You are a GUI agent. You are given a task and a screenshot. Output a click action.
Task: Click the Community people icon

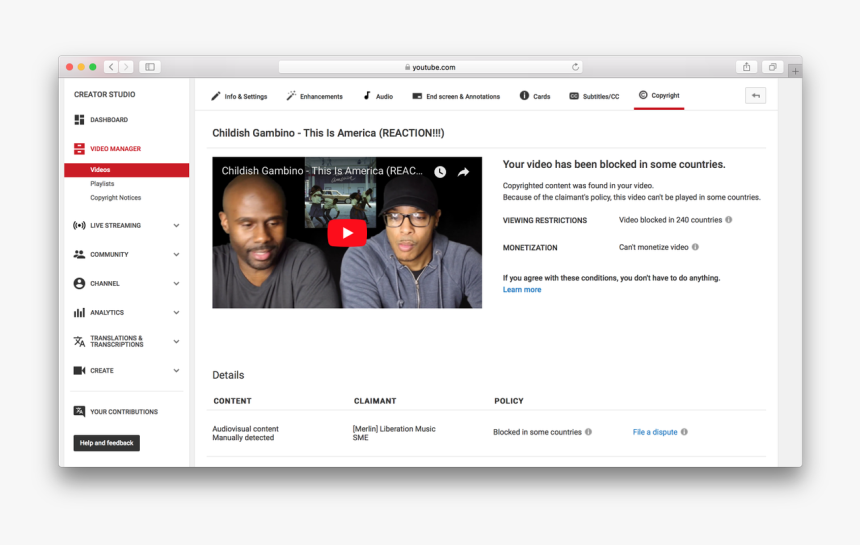pyautogui.click(x=79, y=254)
